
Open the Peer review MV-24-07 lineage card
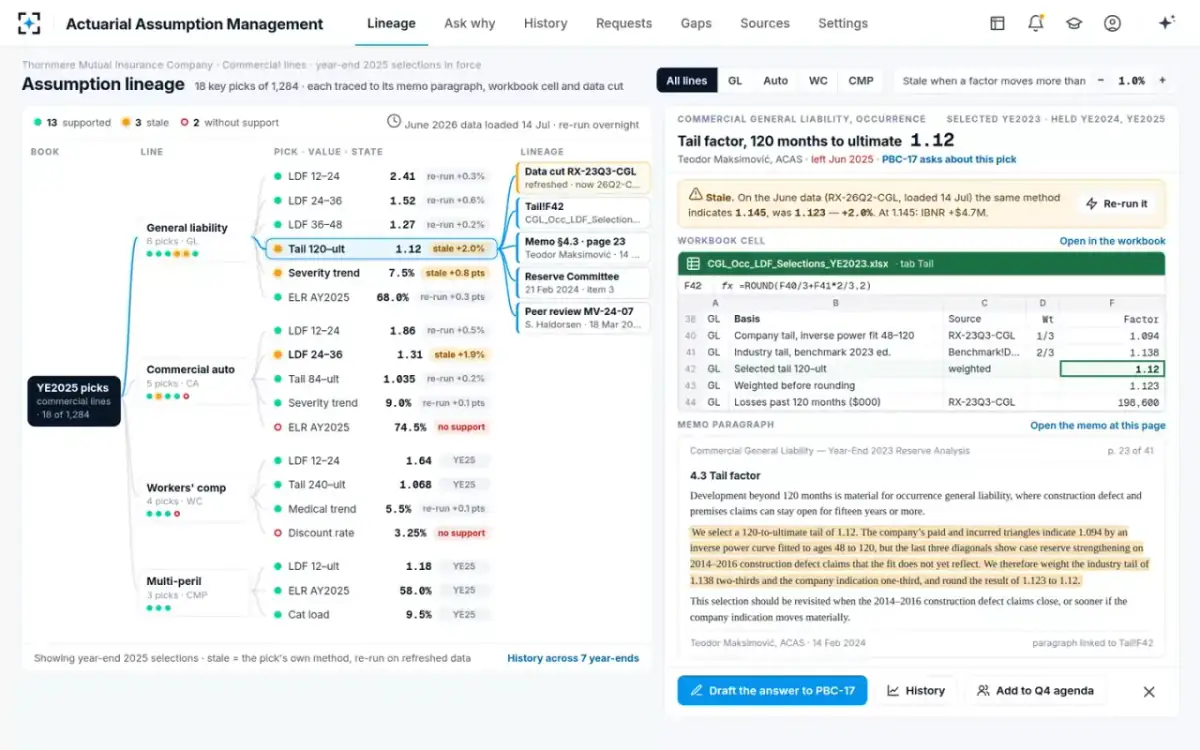[583, 317]
